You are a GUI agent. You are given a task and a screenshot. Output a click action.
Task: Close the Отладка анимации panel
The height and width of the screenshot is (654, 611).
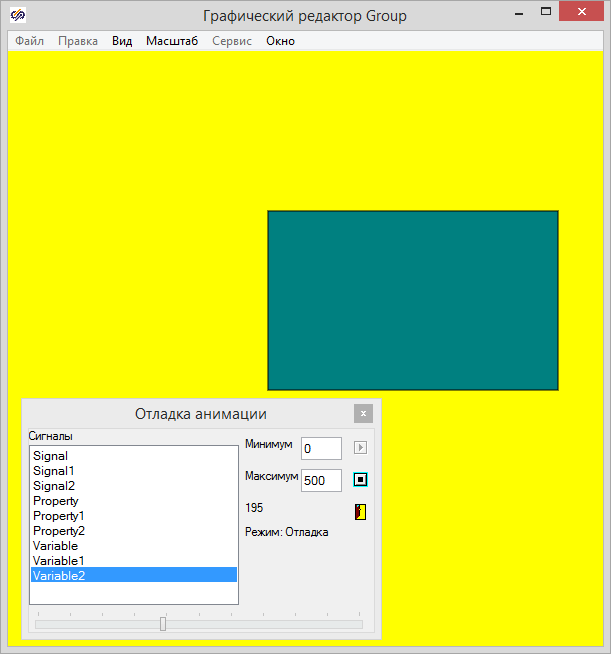point(363,413)
